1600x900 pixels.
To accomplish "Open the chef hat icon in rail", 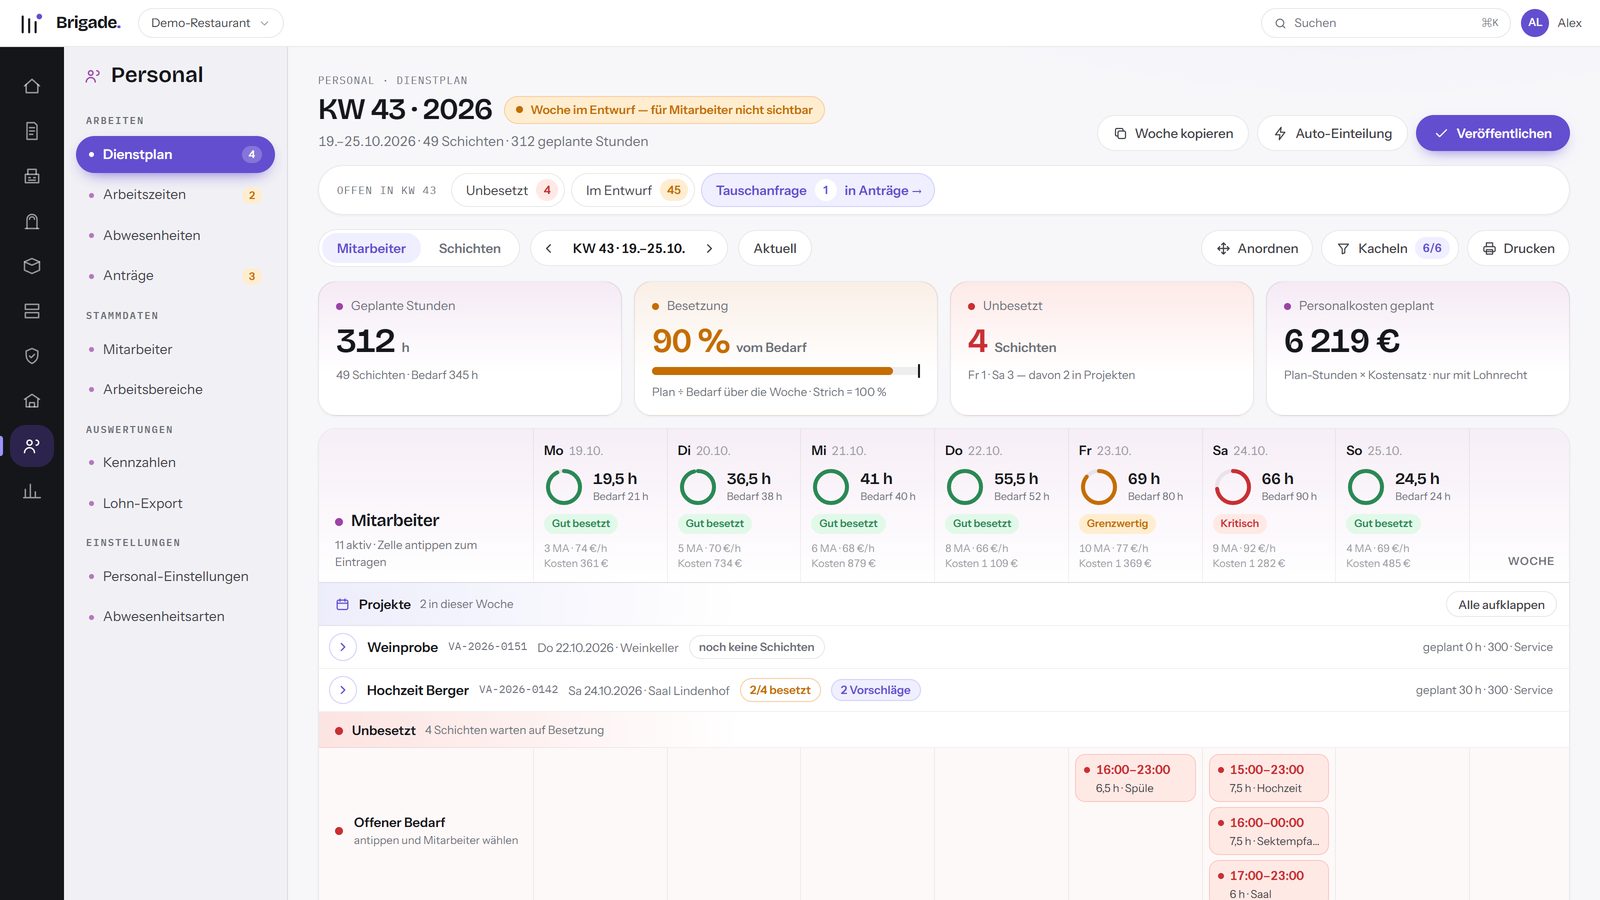I will click(x=32, y=221).
